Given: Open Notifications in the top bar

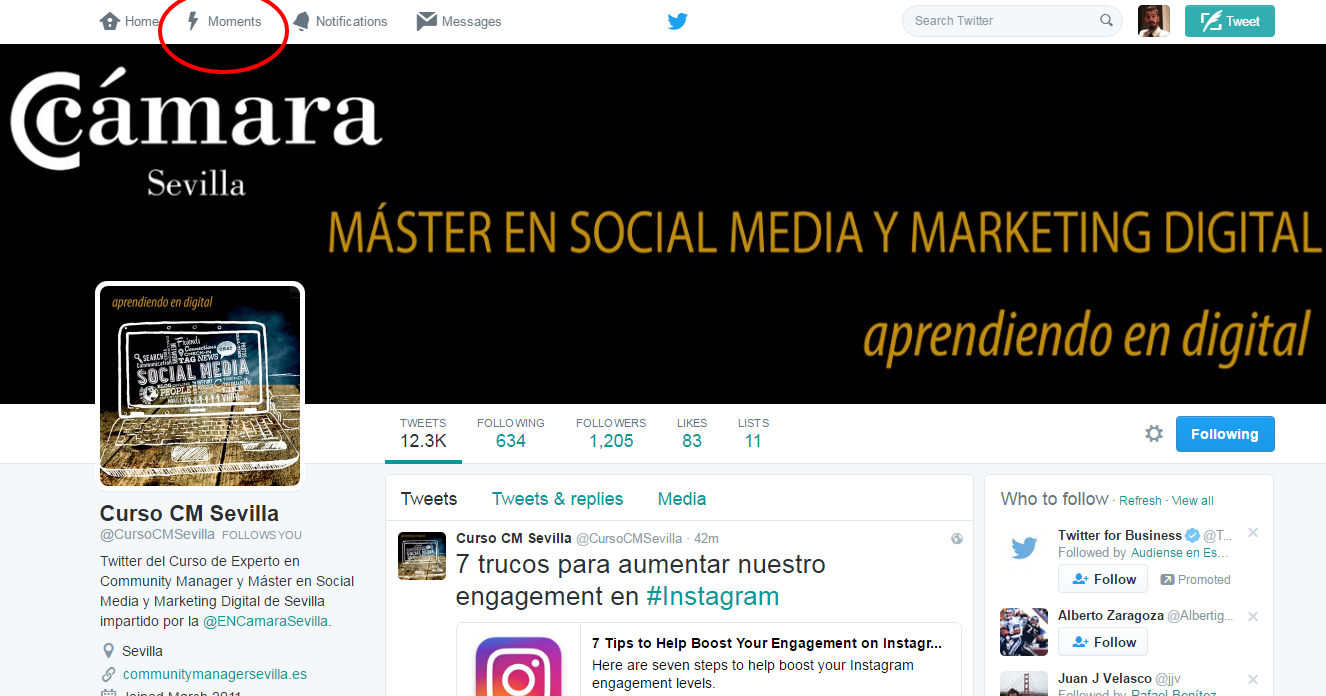Looking at the screenshot, I should (340, 21).
